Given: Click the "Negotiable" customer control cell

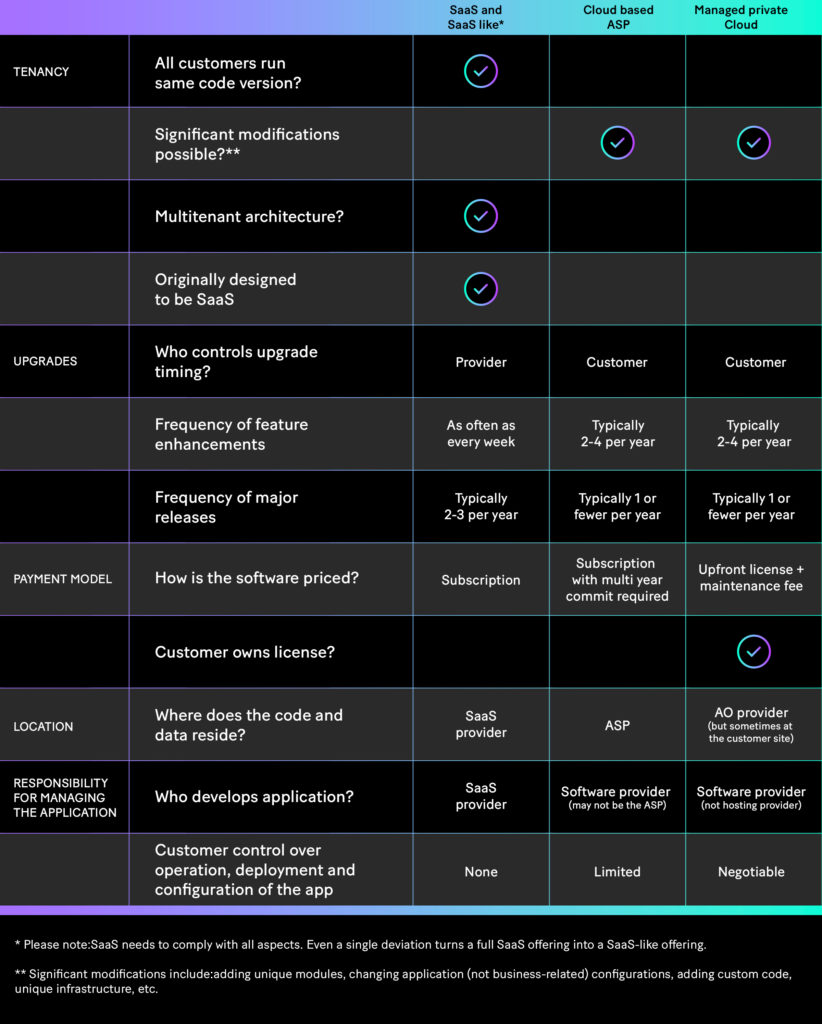Looking at the screenshot, I should [751, 872].
